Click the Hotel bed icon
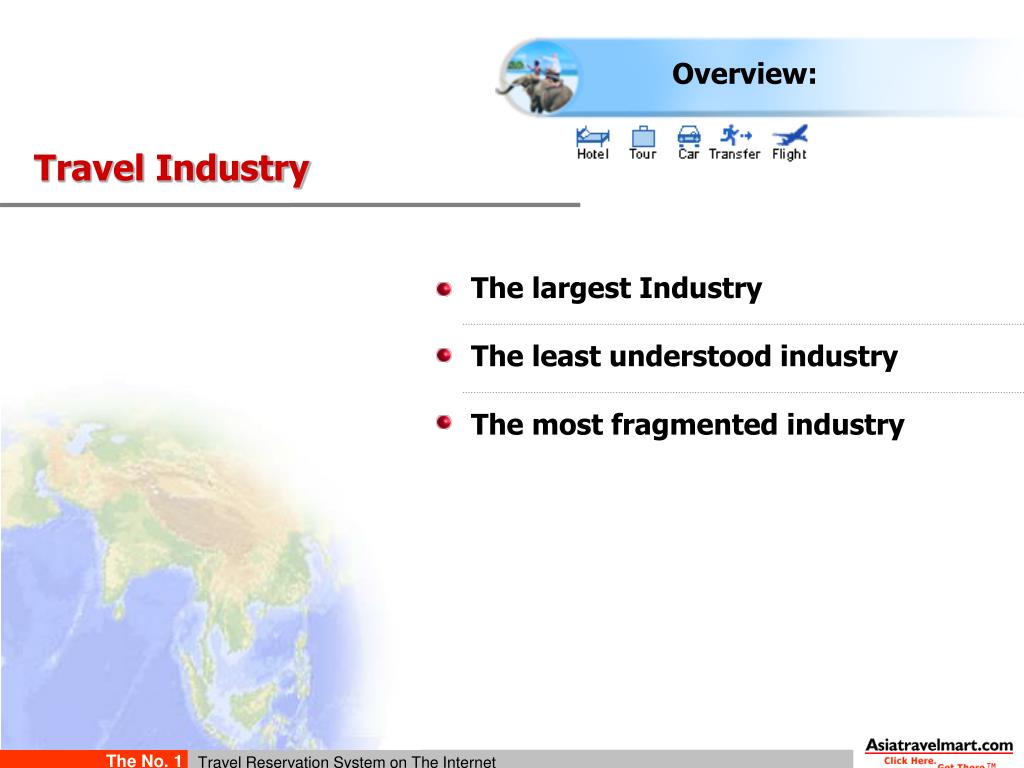 point(592,136)
